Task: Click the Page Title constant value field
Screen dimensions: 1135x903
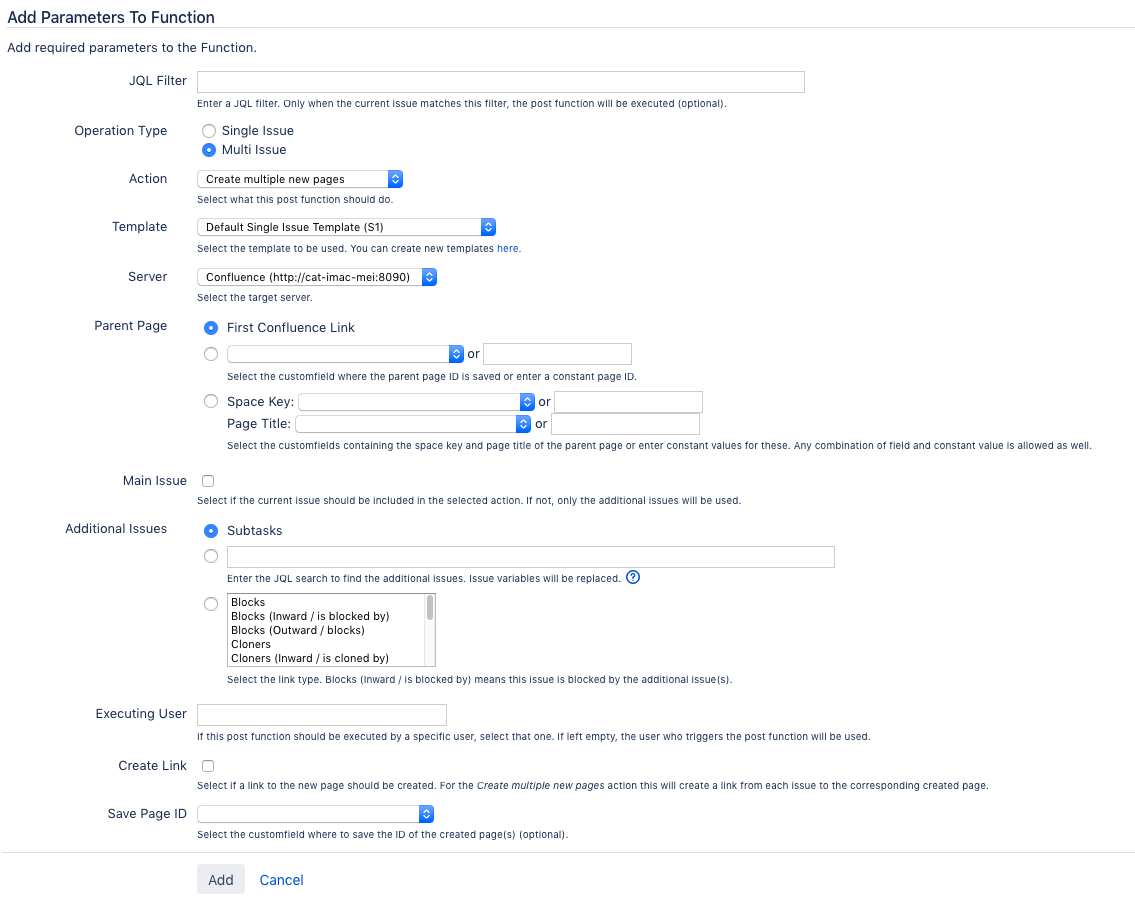Action: [x=625, y=424]
